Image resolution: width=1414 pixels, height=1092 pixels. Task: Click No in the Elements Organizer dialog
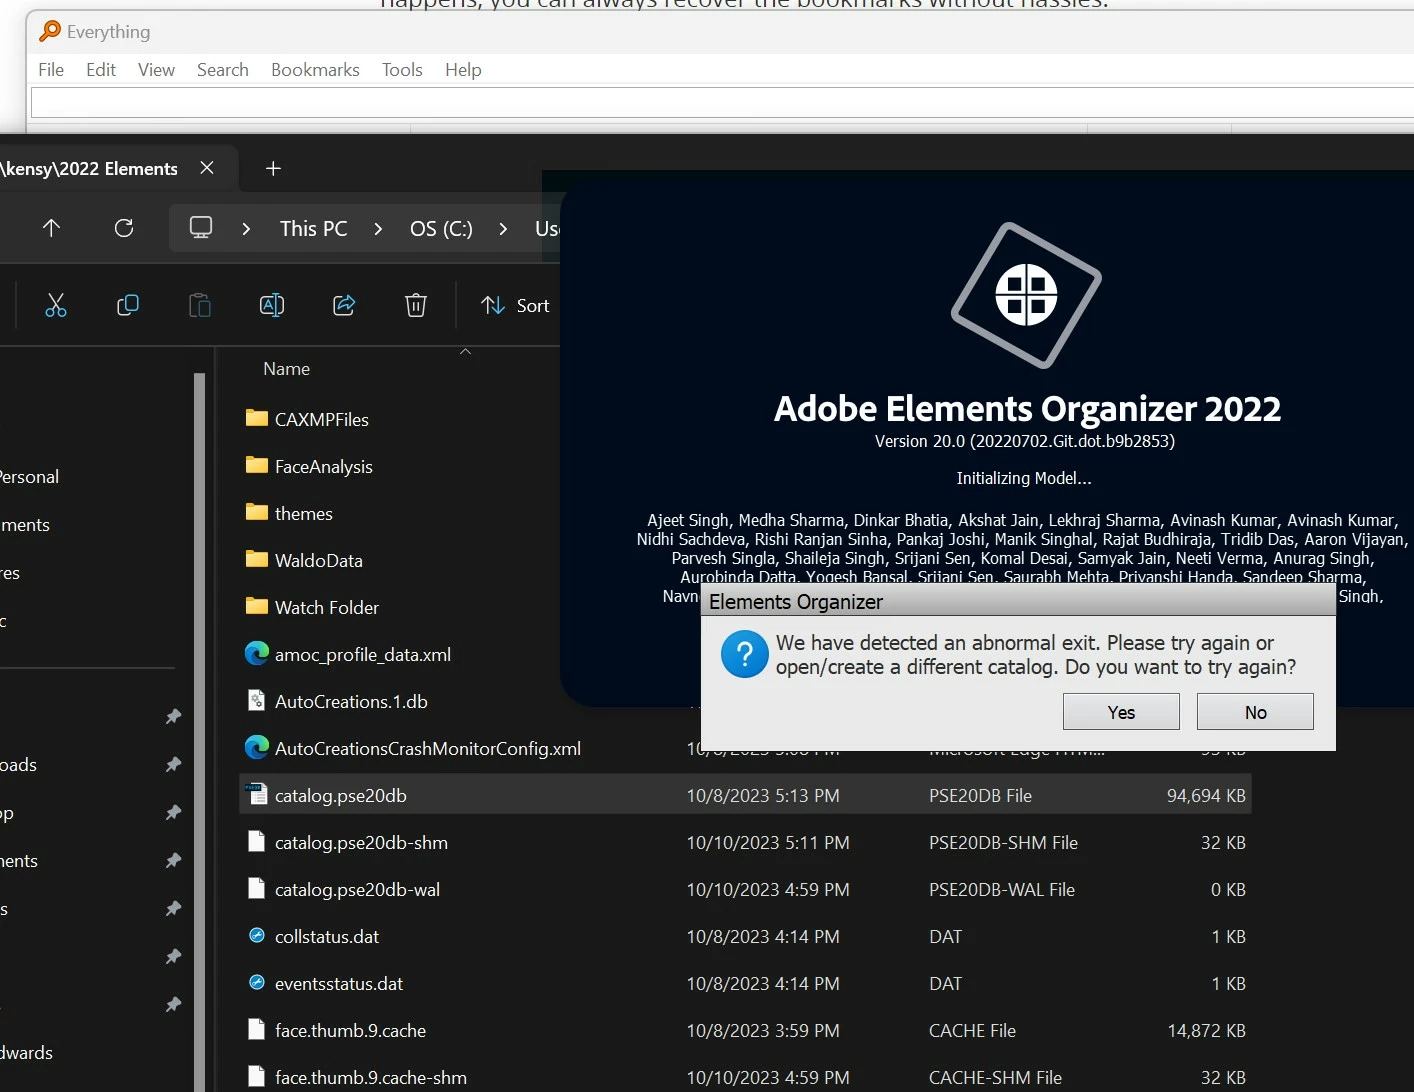pos(1255,712)
